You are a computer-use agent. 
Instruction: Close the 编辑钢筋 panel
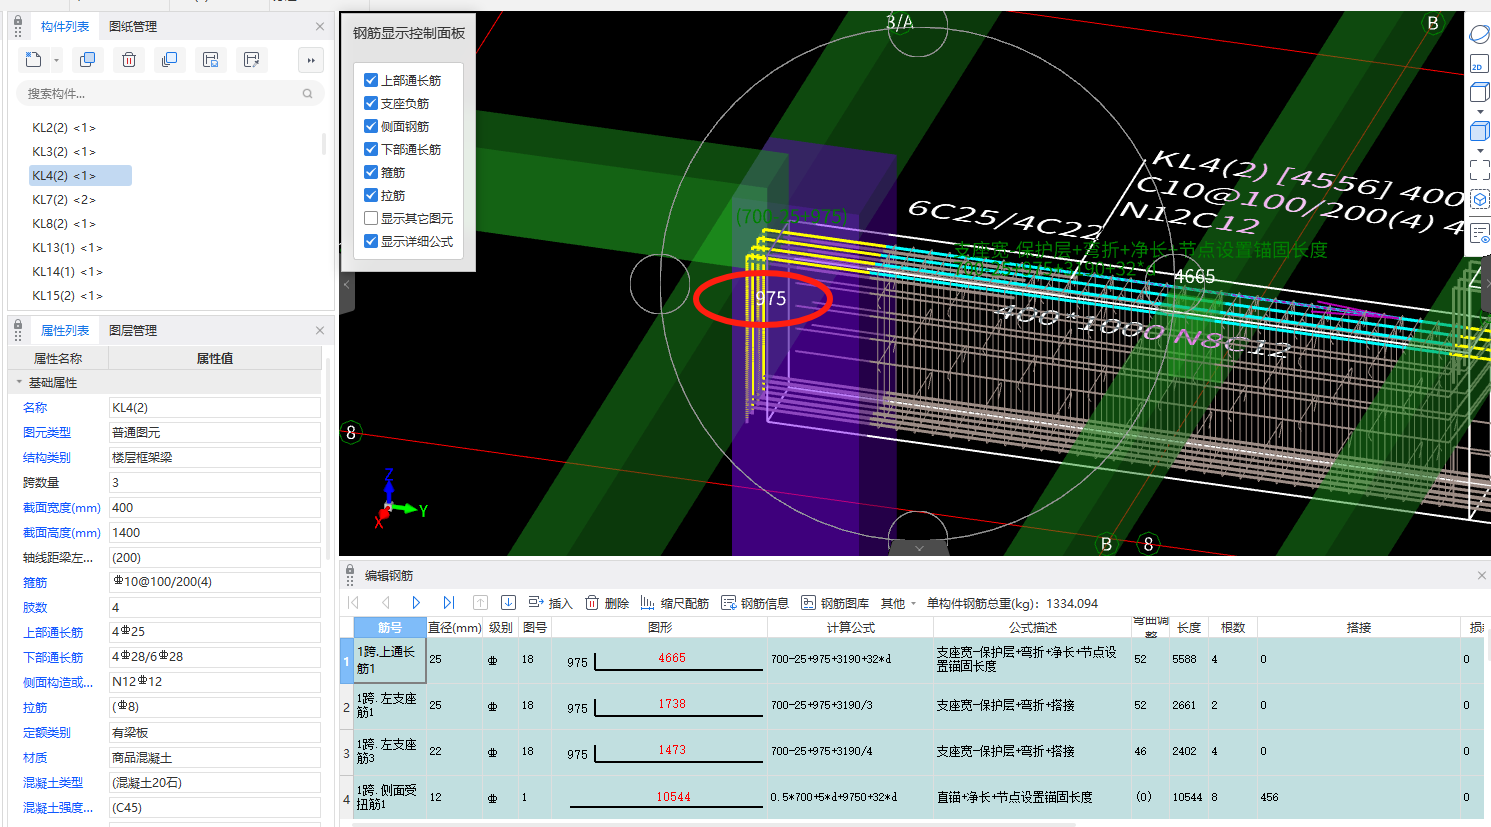(1481, 576)
